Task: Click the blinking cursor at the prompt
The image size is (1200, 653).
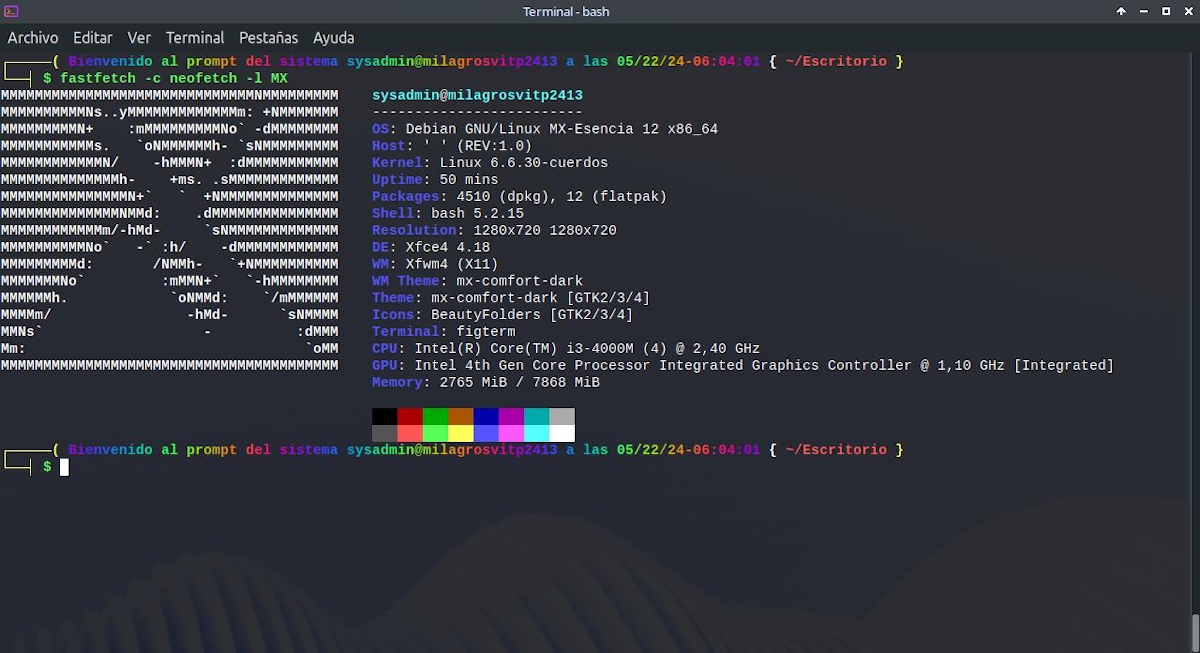Action: (x=62, y=467)
